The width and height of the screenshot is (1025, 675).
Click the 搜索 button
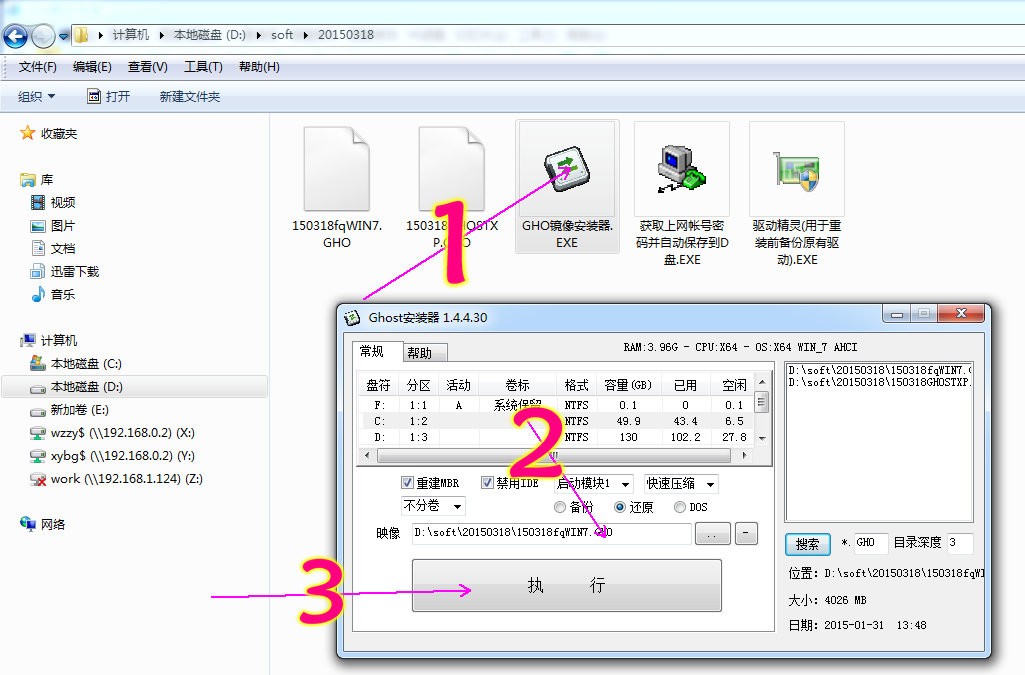pos(807,544)
